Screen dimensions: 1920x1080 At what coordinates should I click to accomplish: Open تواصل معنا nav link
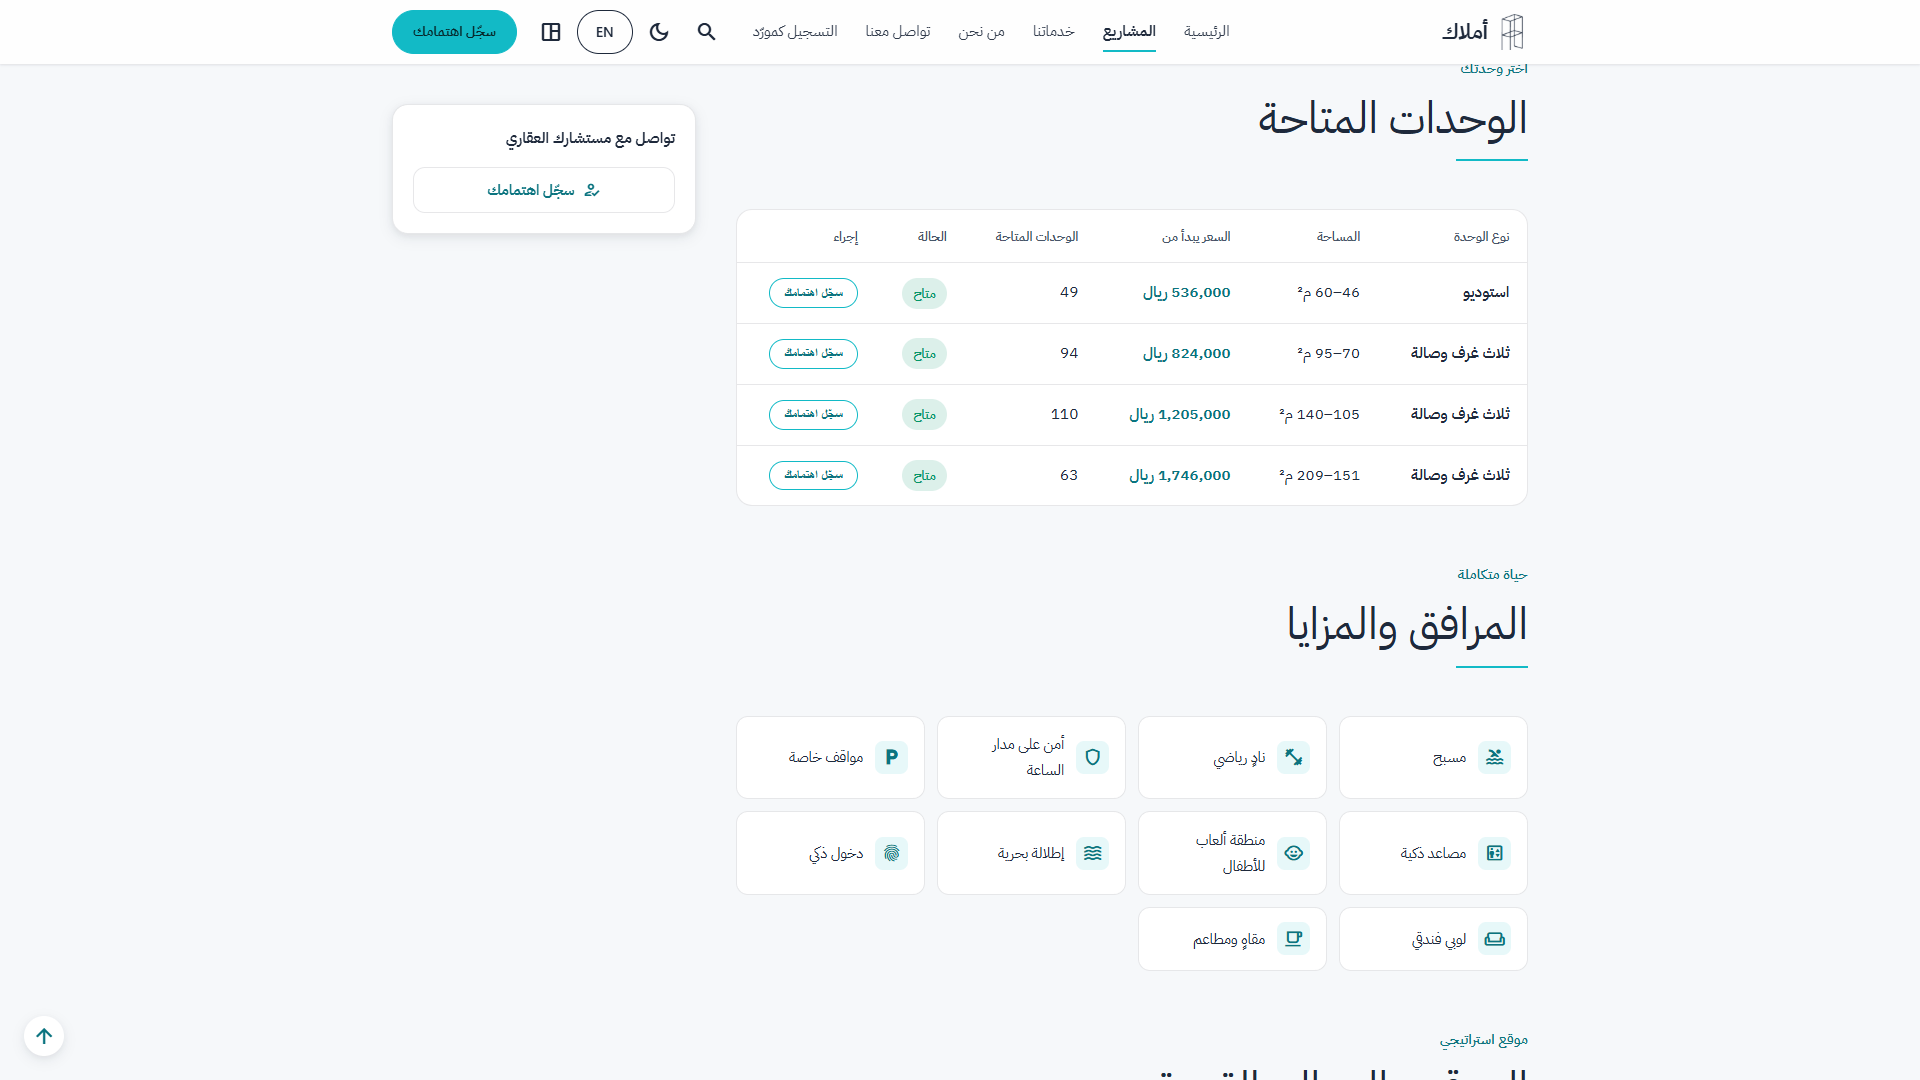(x=898, y=32)
